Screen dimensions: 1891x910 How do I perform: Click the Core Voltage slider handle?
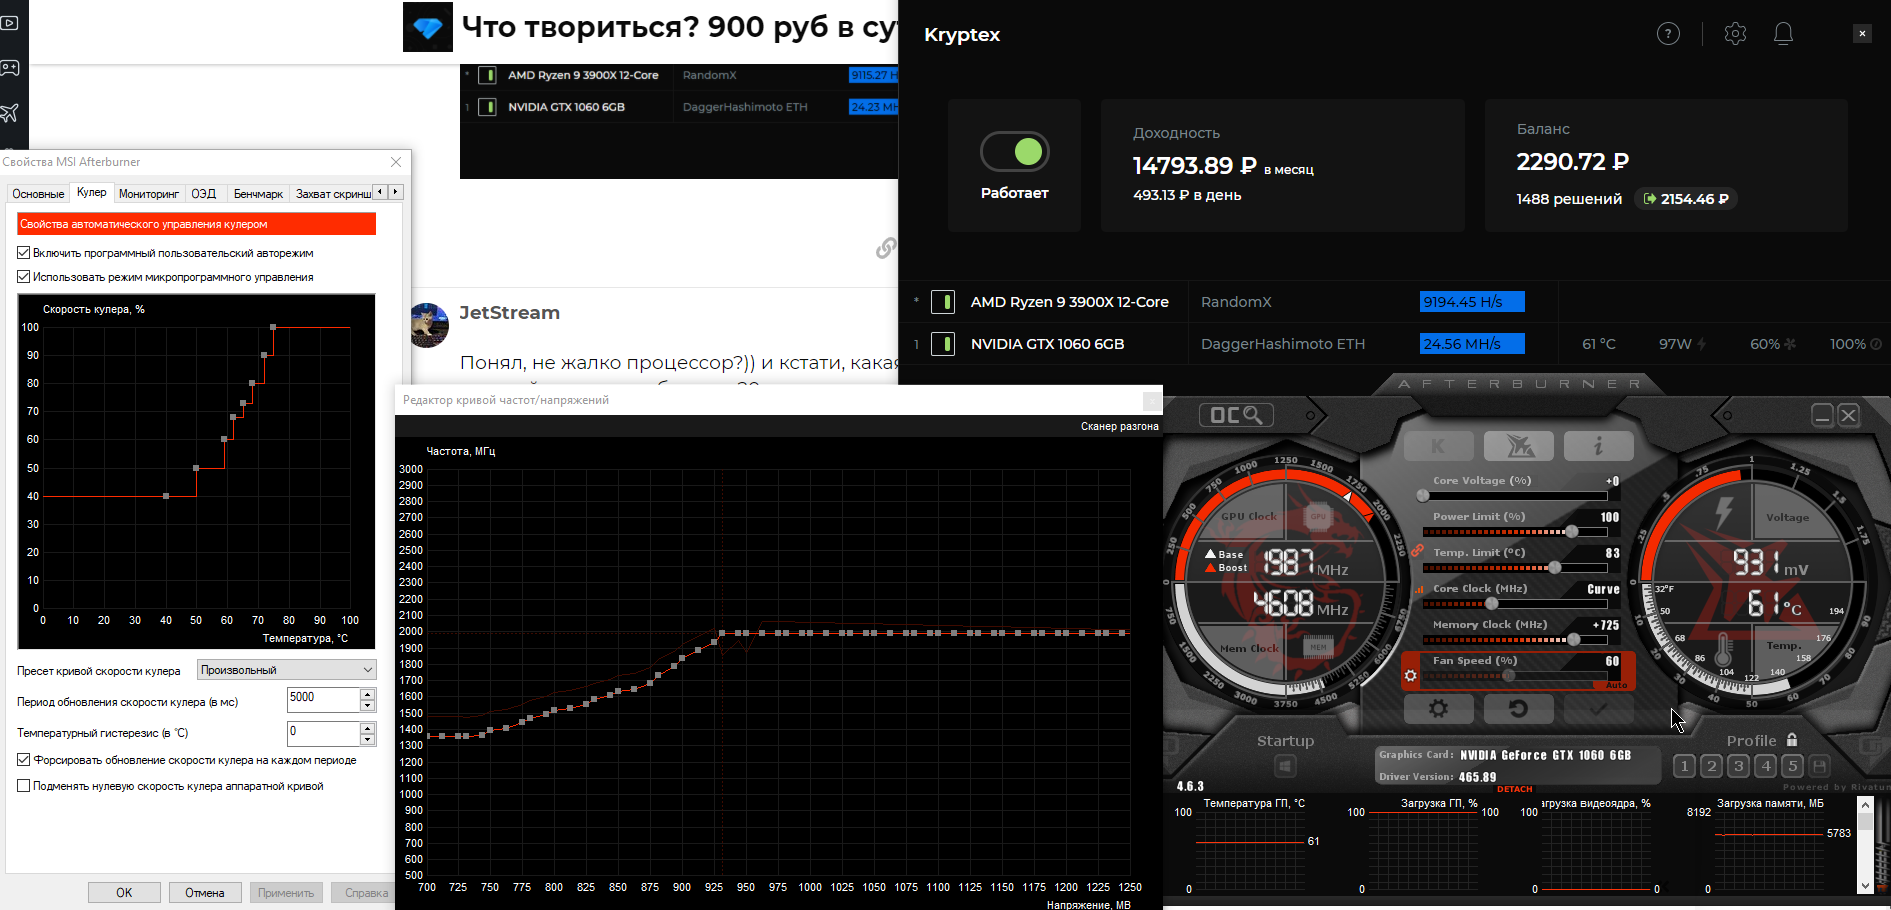[x=1423, y=496]
